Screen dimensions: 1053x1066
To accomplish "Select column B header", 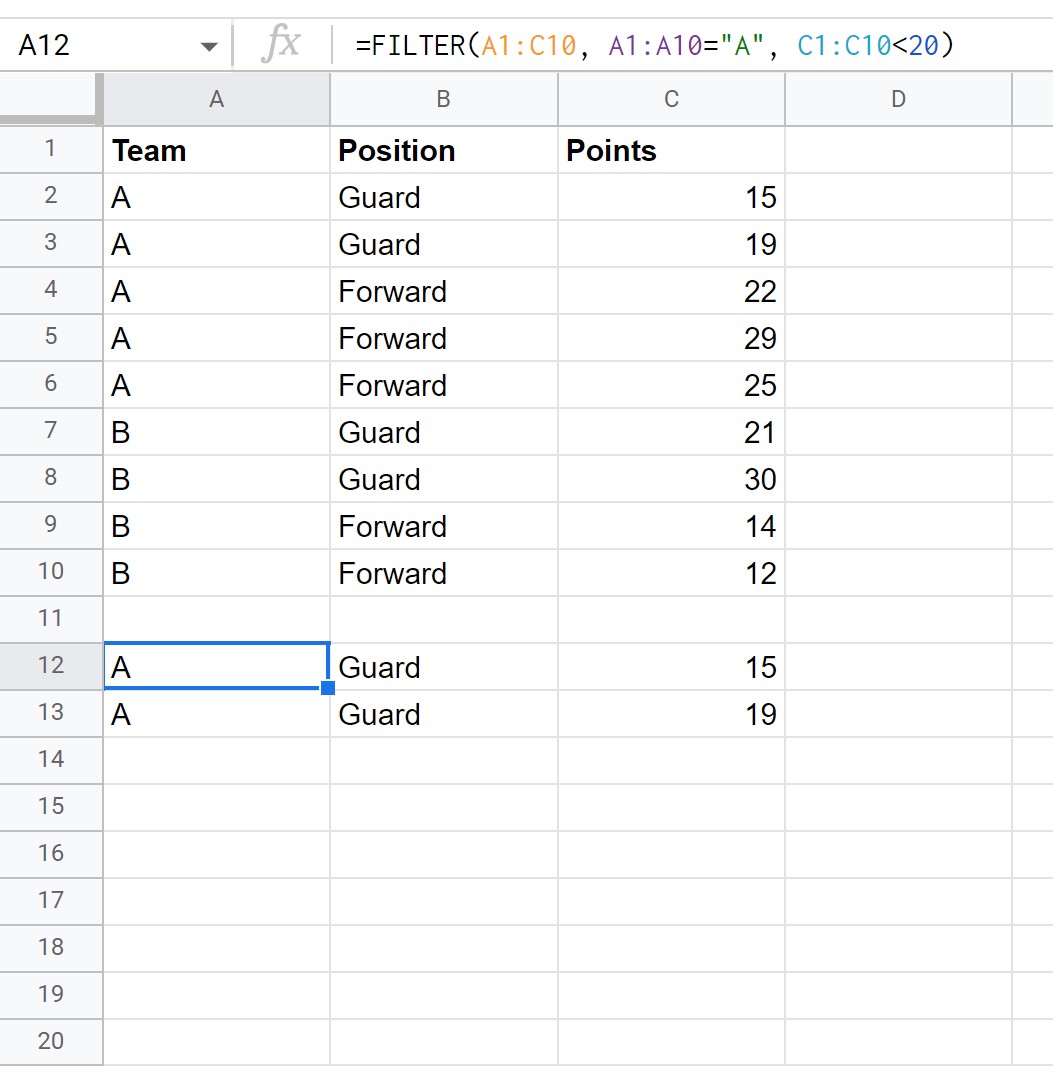I will click(x=443, y=99).
